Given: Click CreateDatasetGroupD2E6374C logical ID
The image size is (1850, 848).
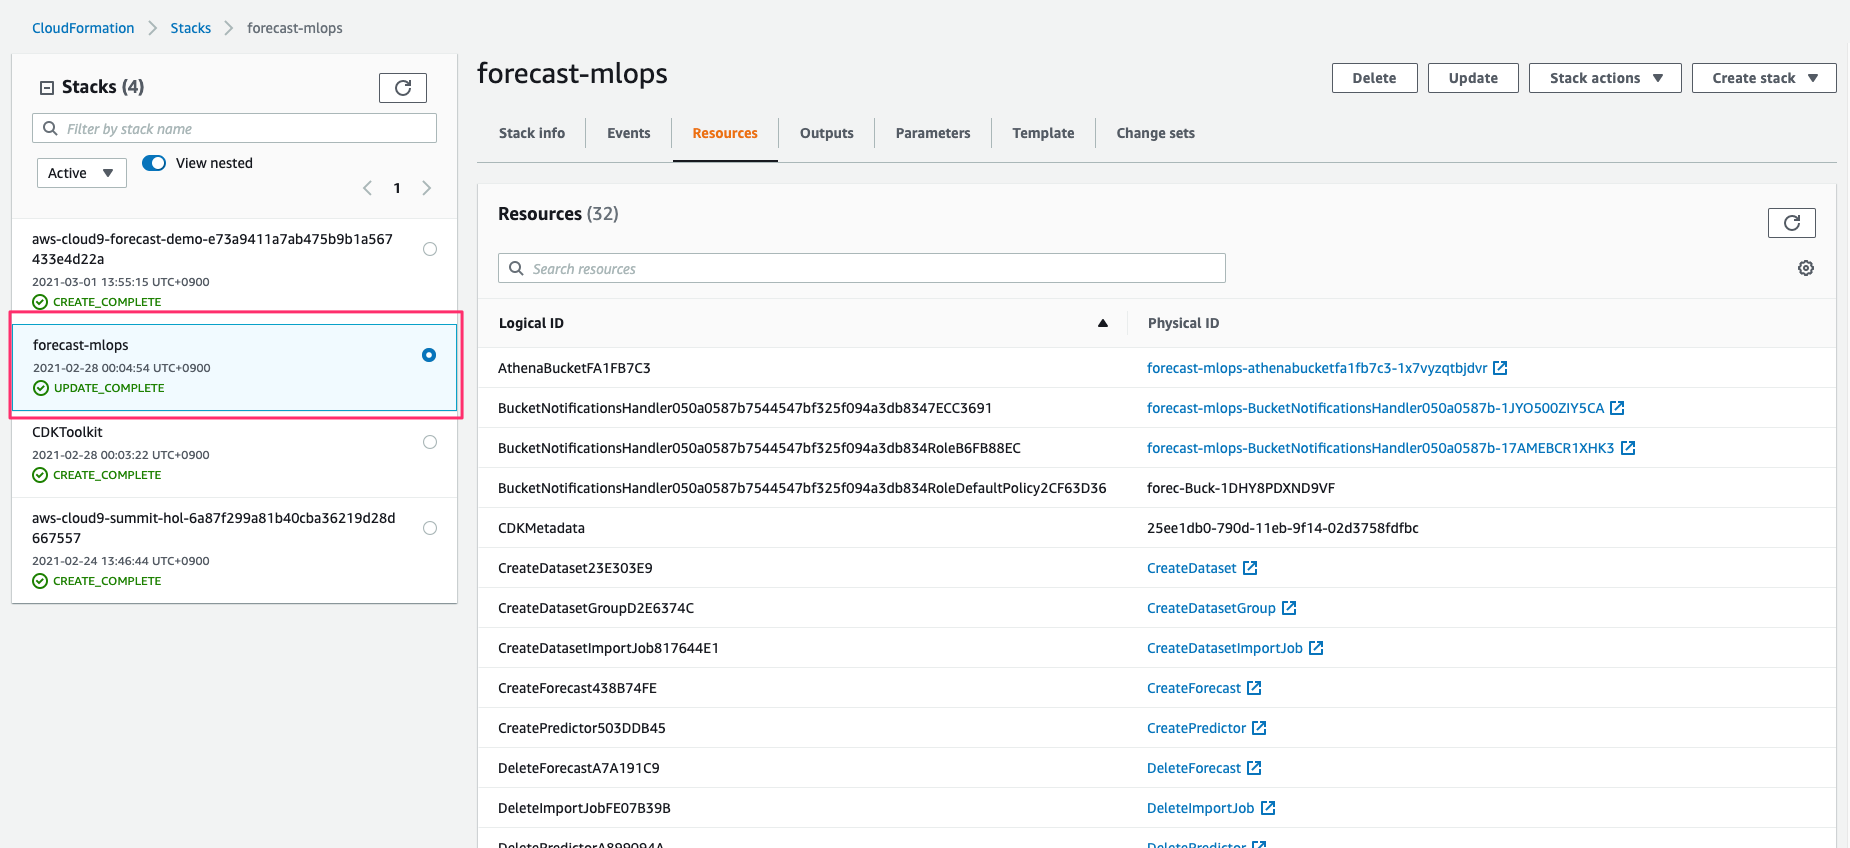Looking at the screenshot, I should coord(596,608).
